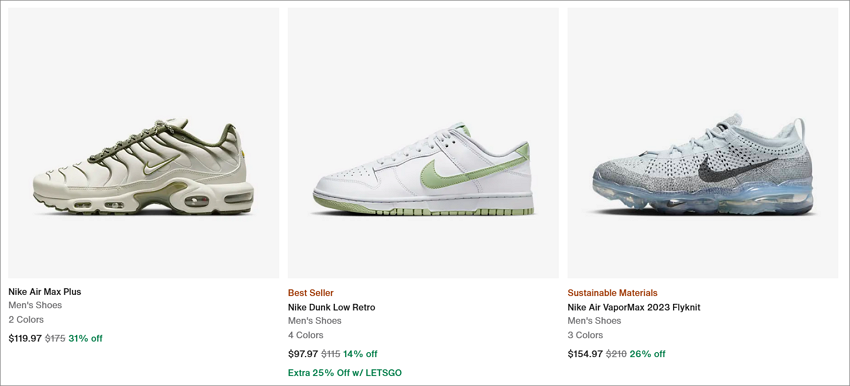The width and height of the screenshot is (850, 386).
Task: Click the 2 Colors text under Air Max Plus
Action: pos(26,319)
